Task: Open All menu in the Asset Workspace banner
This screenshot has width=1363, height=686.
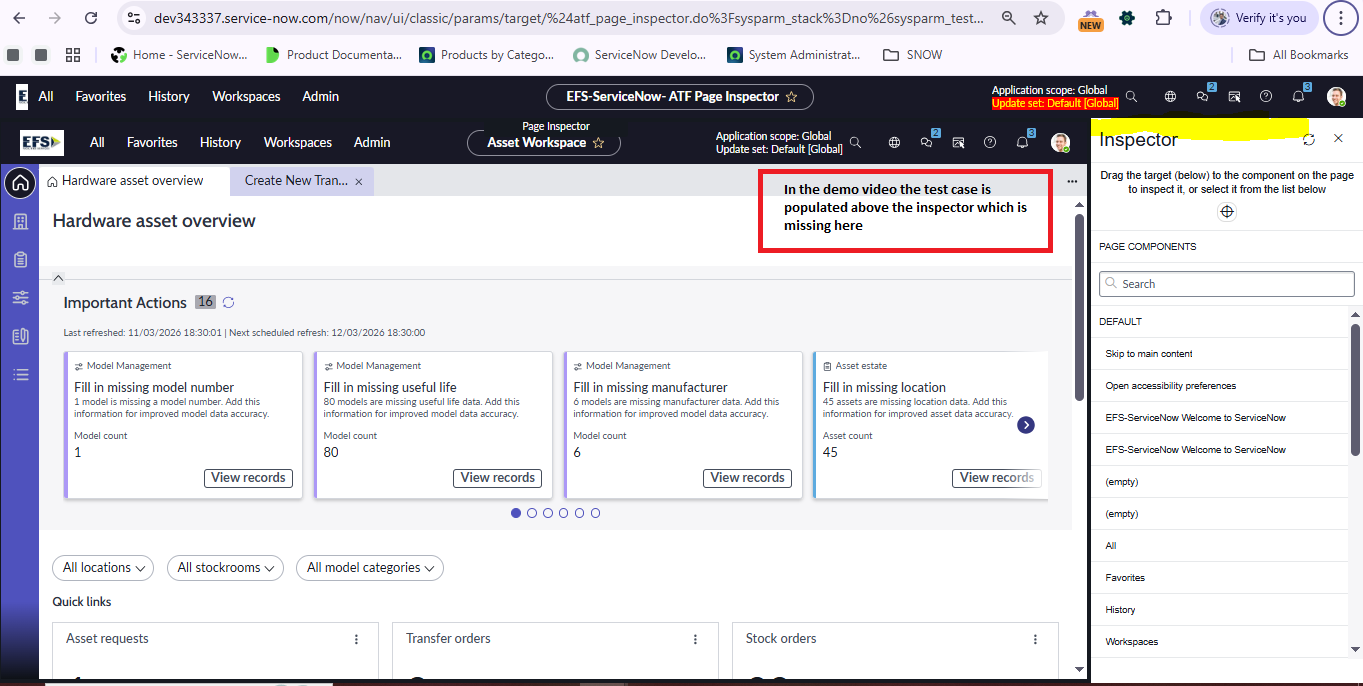Action: (97, 143)
